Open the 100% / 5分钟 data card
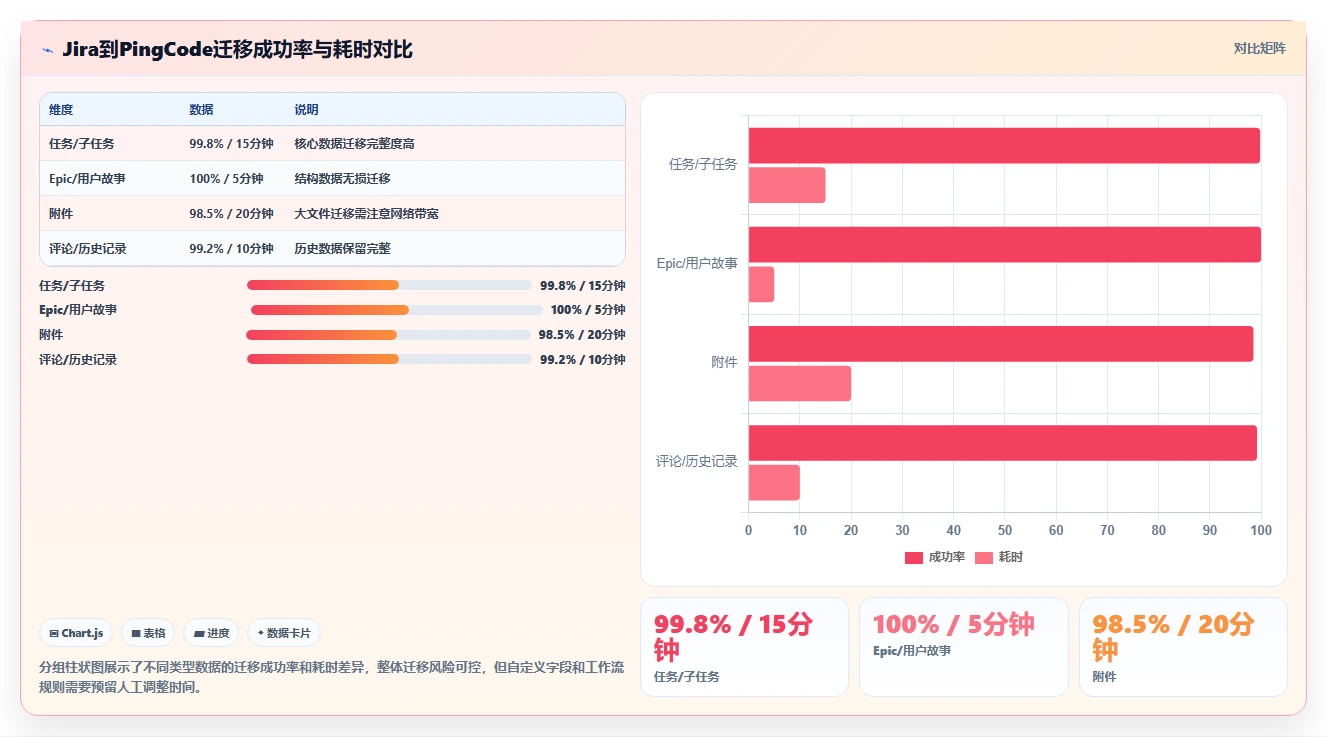1327x737 pixels. click(964, 647)
